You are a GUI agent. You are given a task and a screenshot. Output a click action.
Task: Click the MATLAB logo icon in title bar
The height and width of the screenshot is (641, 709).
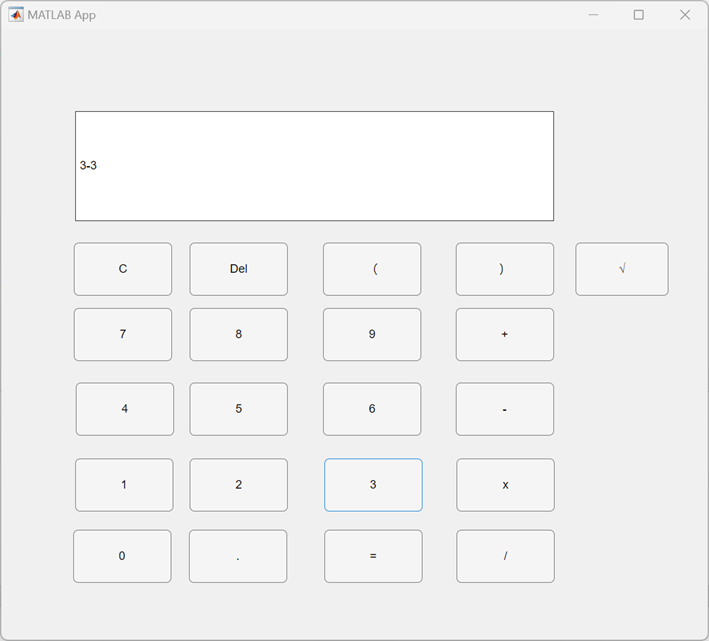(x=16, y=15)
